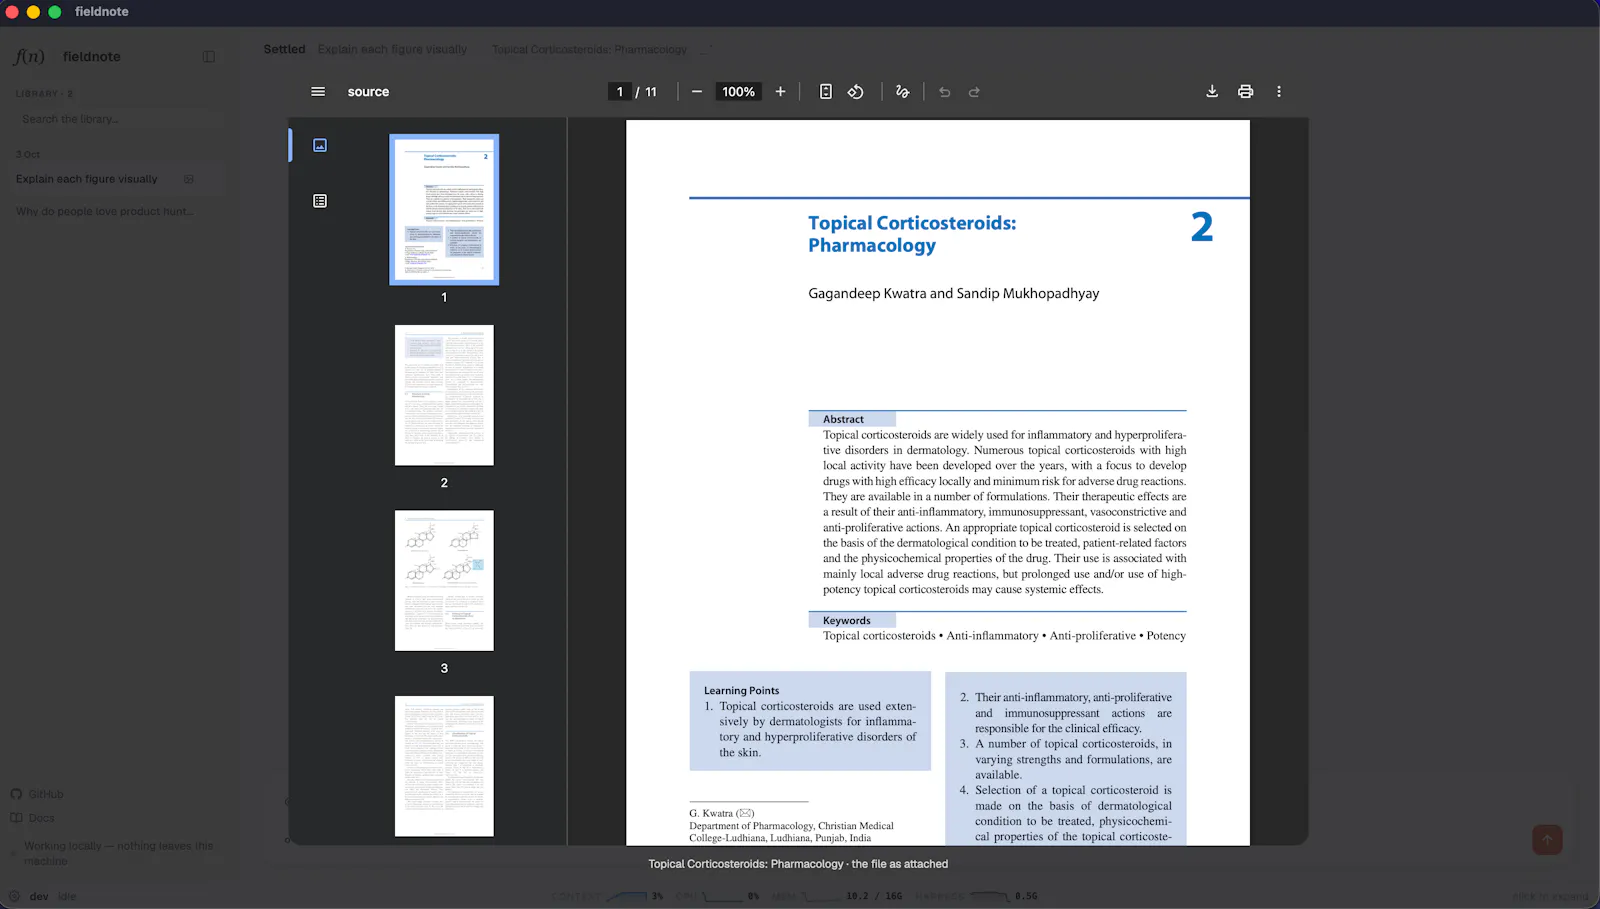1600x909 pixels.
Task: Download the PDF file
Action: click(x=1212, y=92)
